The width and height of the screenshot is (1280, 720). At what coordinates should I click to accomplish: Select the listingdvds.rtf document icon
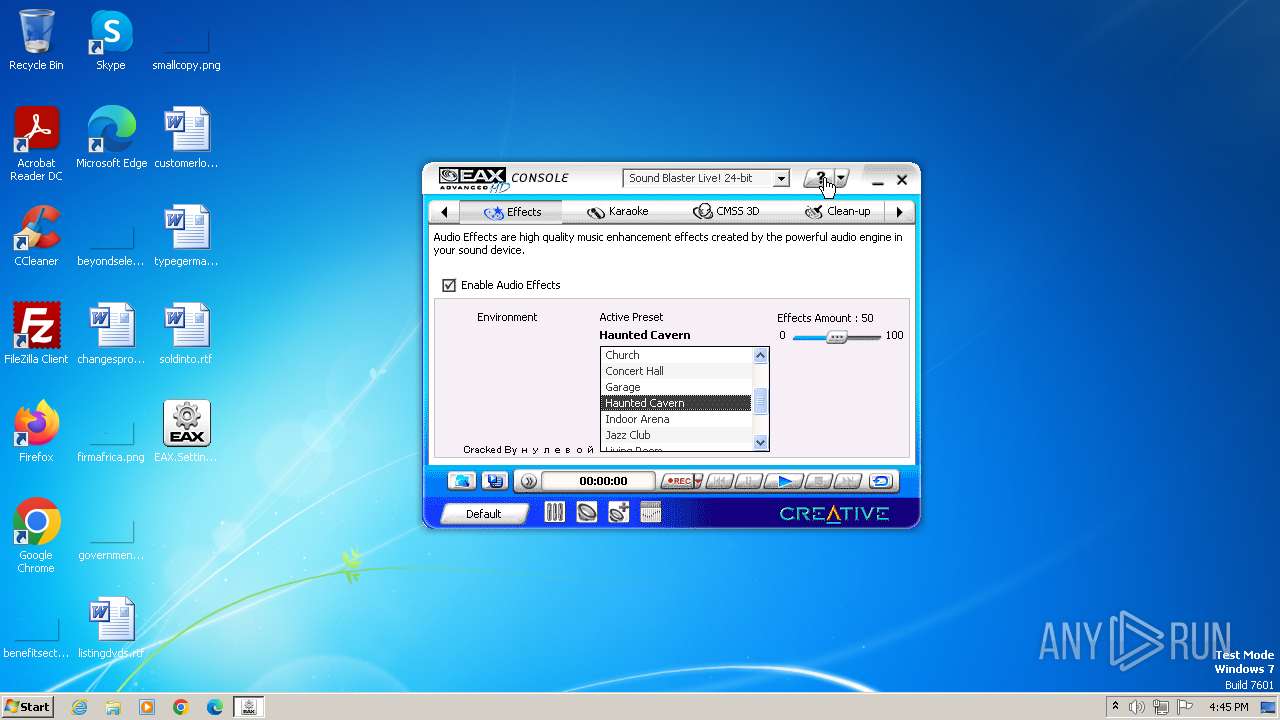tap(111, 628)
